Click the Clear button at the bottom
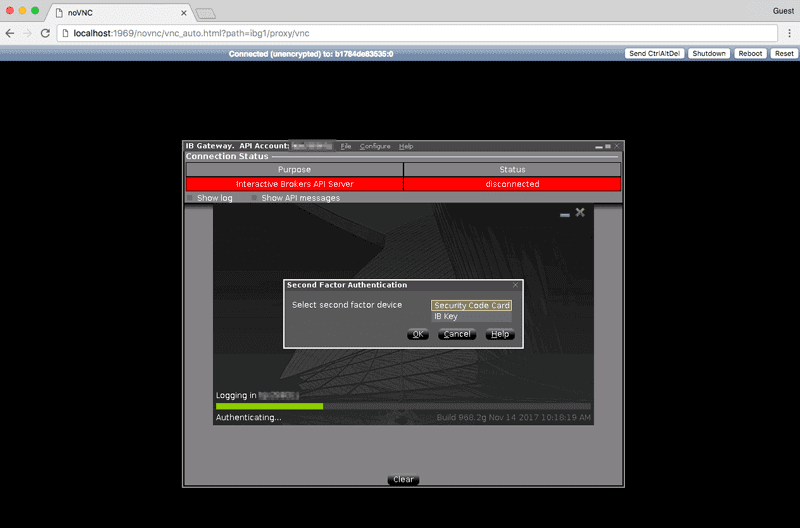Screen dimensions: 800x528 (403, 480)
